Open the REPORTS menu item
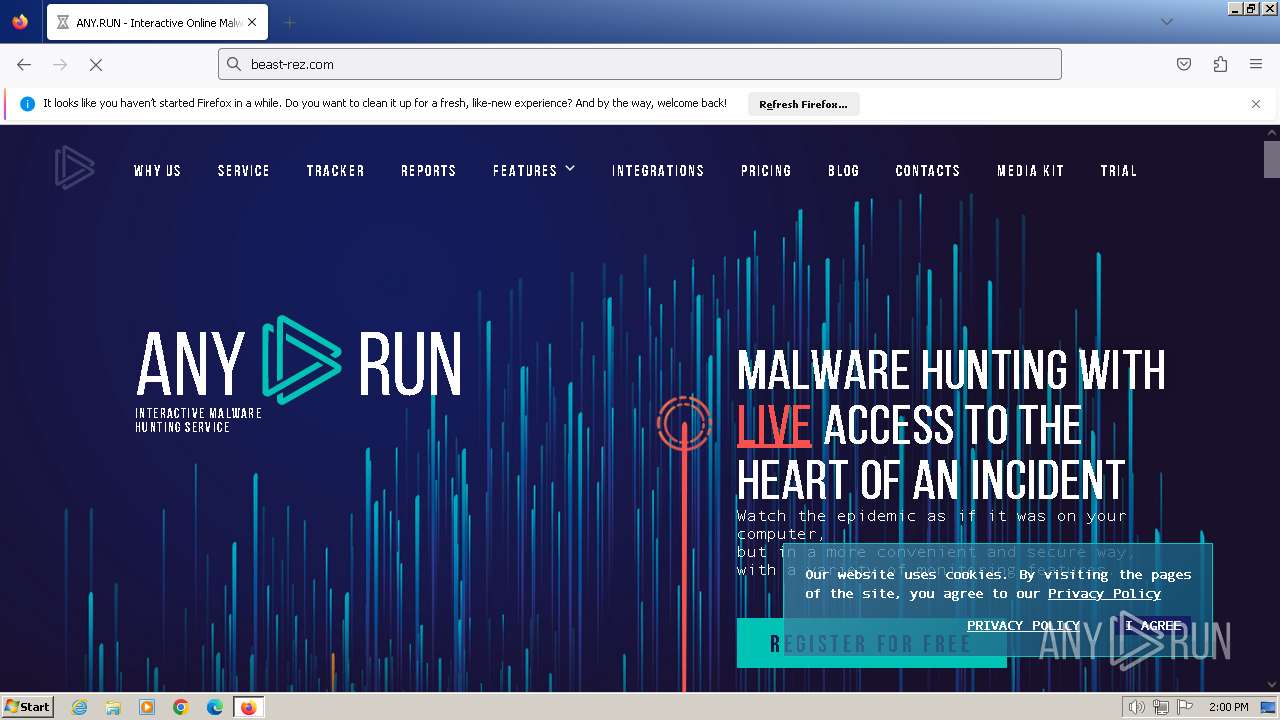1280x720 pixels. pyautogui.click(x=428, y=171)
